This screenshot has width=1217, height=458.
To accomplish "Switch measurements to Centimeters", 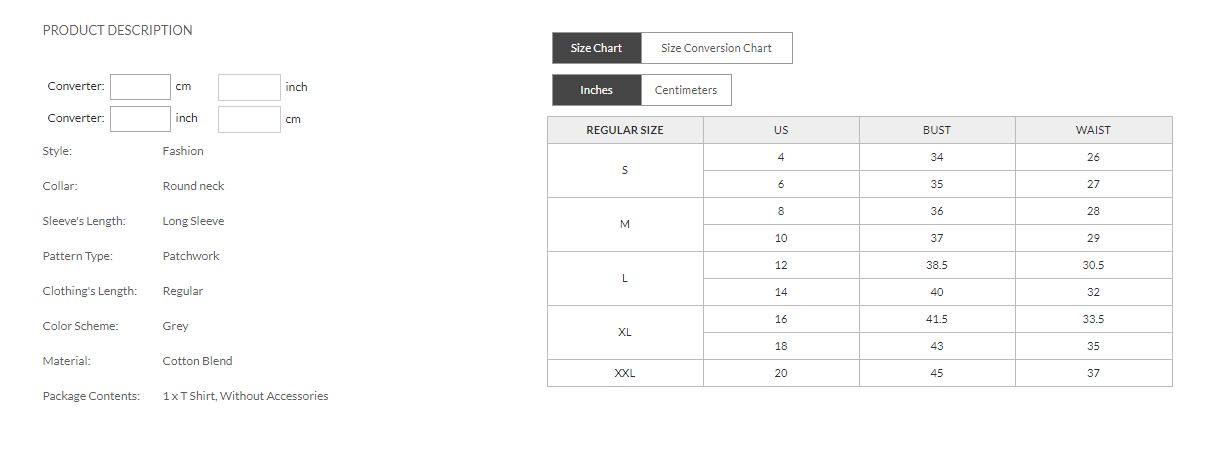I will coord(686,90).
